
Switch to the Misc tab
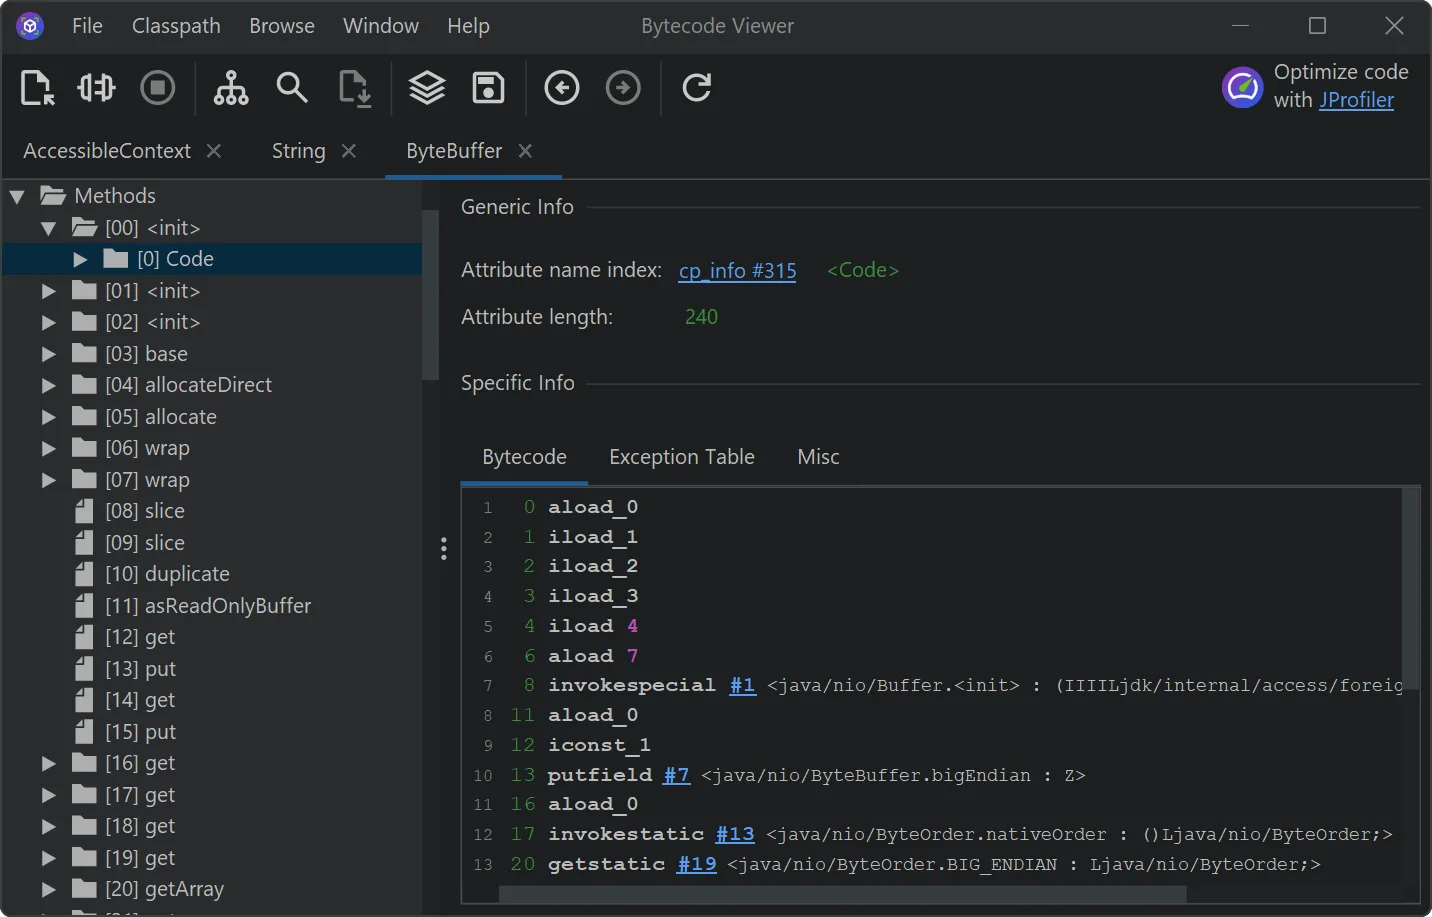point(818,457)
